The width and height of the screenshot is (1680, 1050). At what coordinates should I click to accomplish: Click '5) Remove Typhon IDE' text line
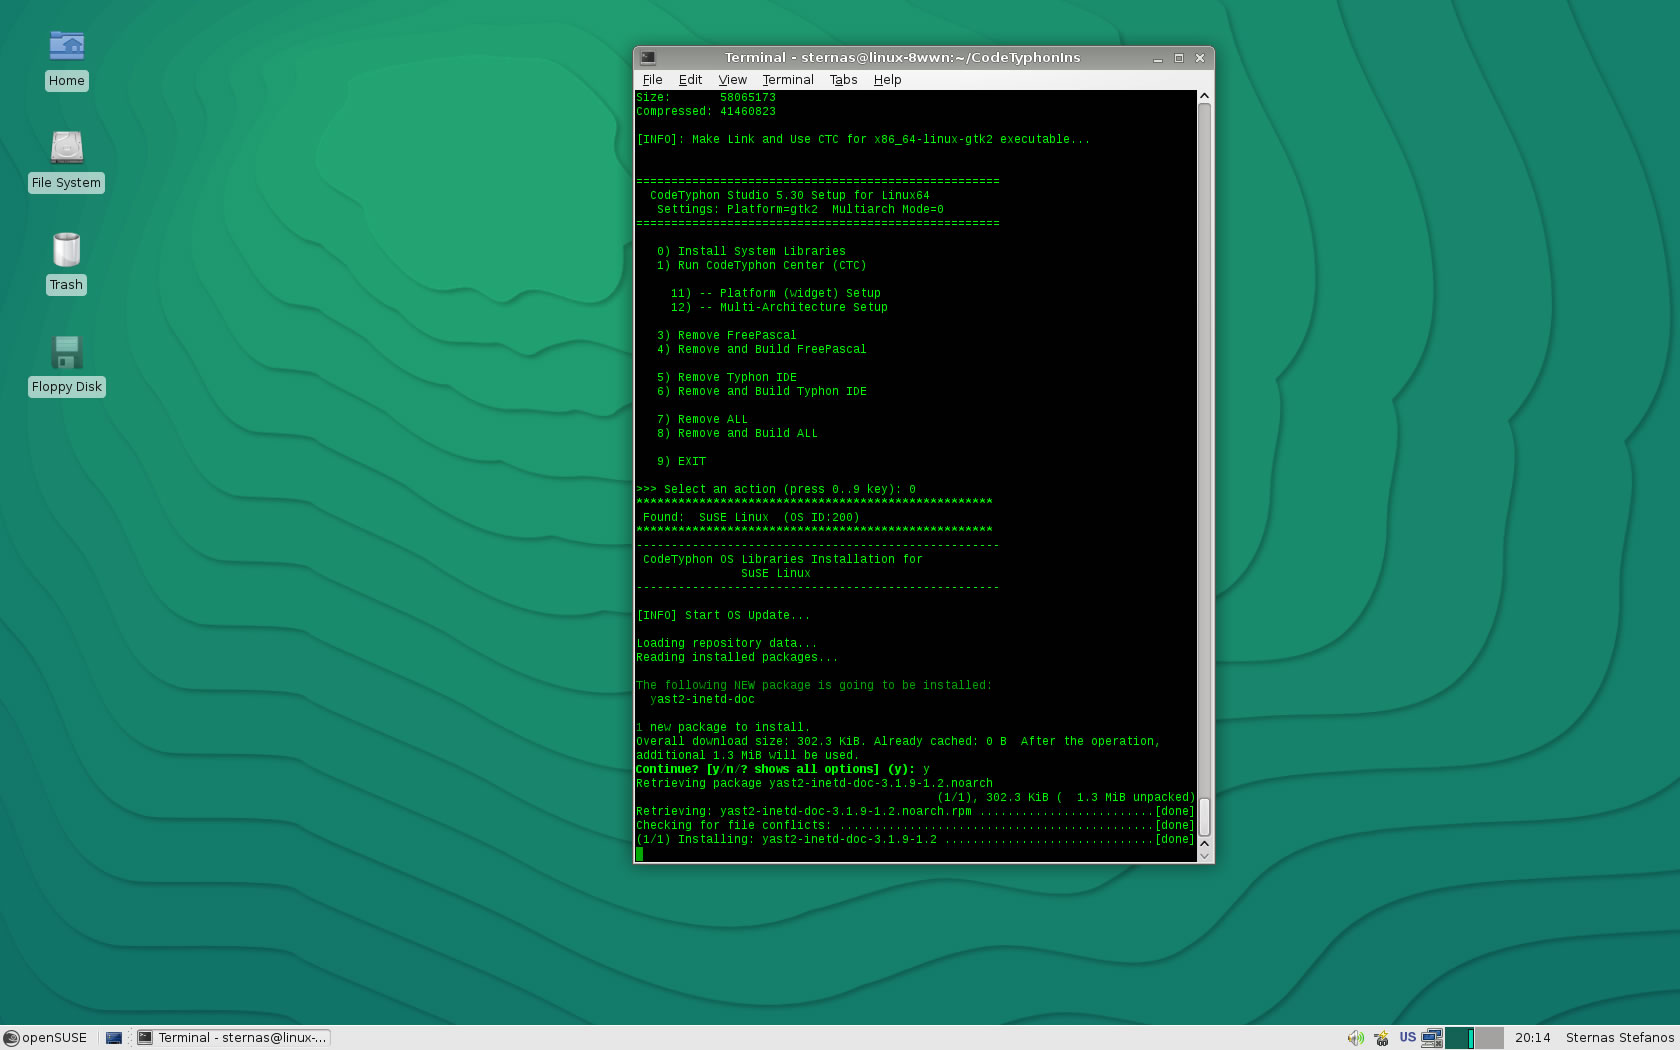726,378
